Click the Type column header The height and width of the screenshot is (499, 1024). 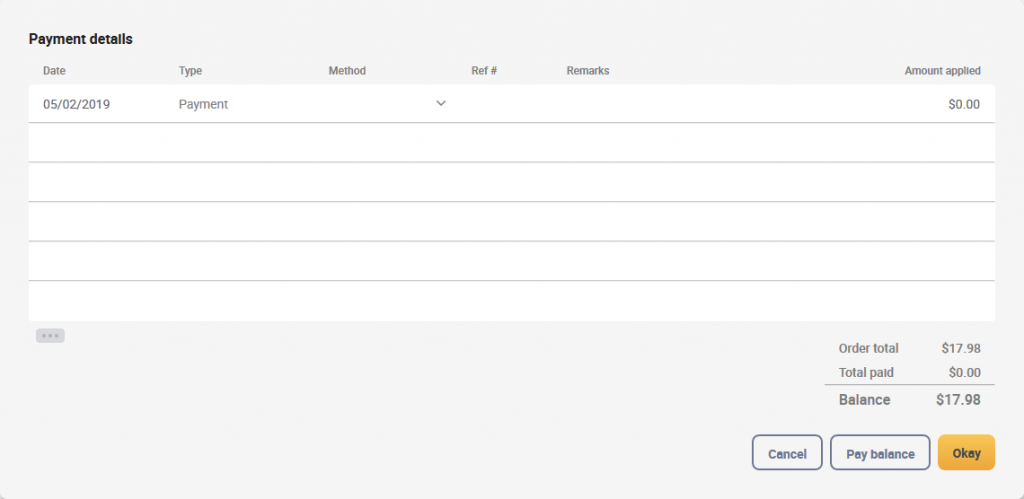[x=190, y=71]
